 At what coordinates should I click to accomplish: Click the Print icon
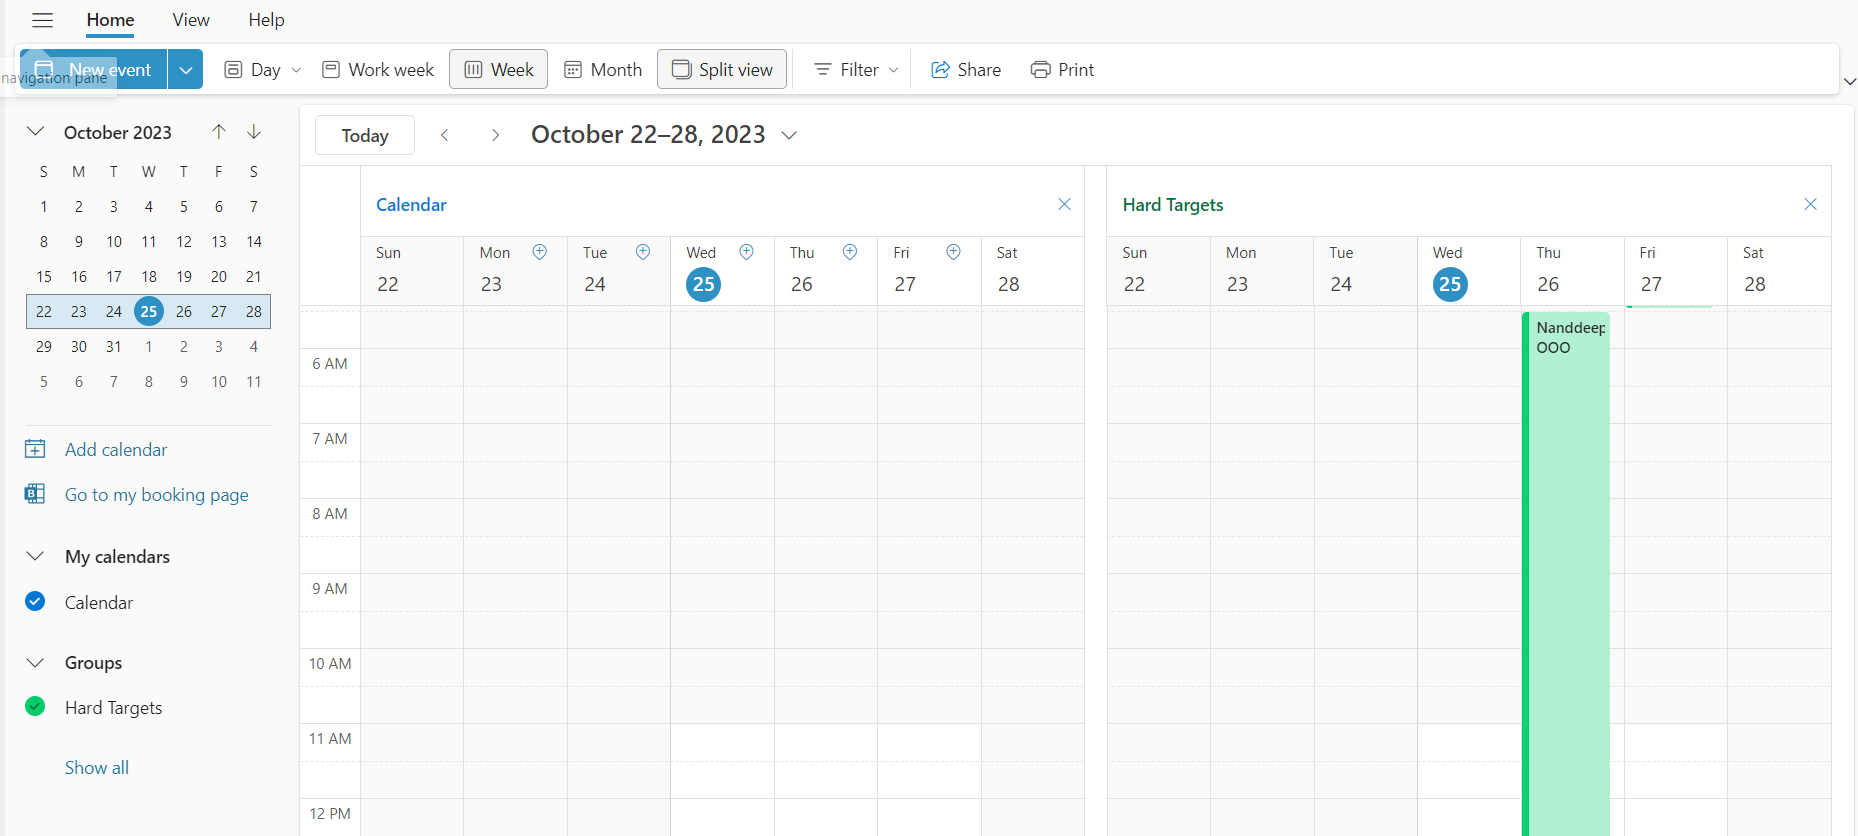pyautogui.click(x=1040, y=70)
